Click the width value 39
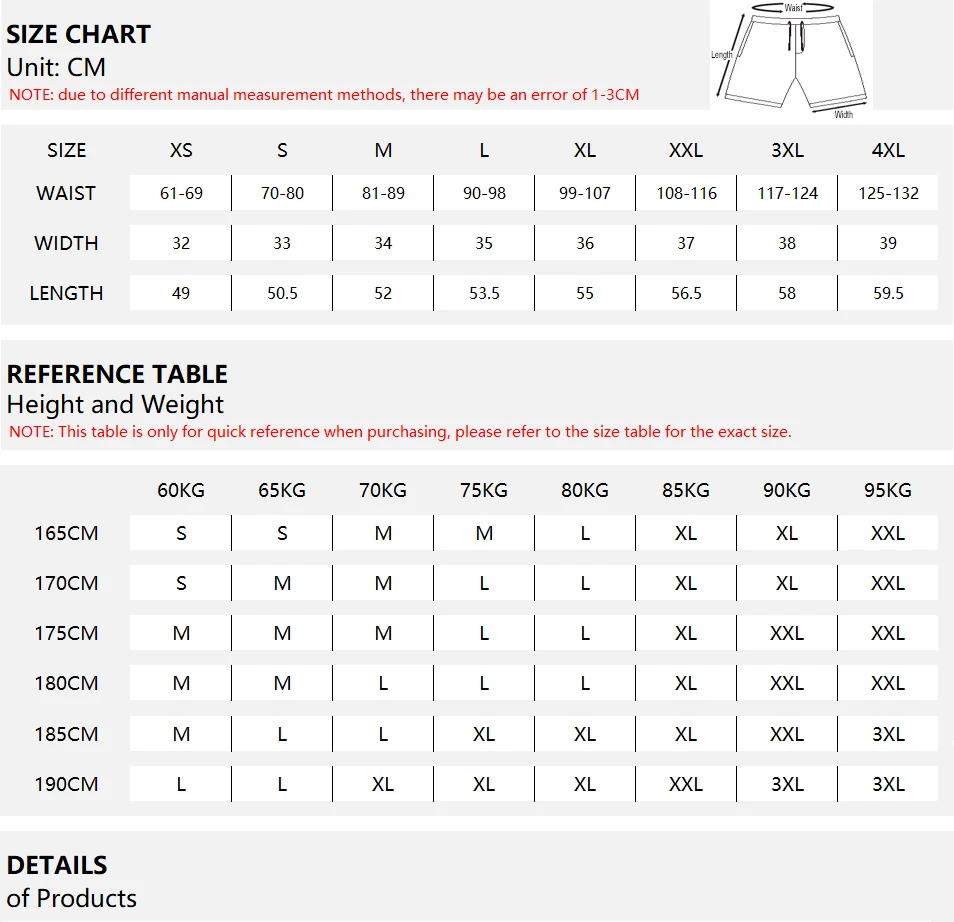954x922 pixels. (888, 243)
